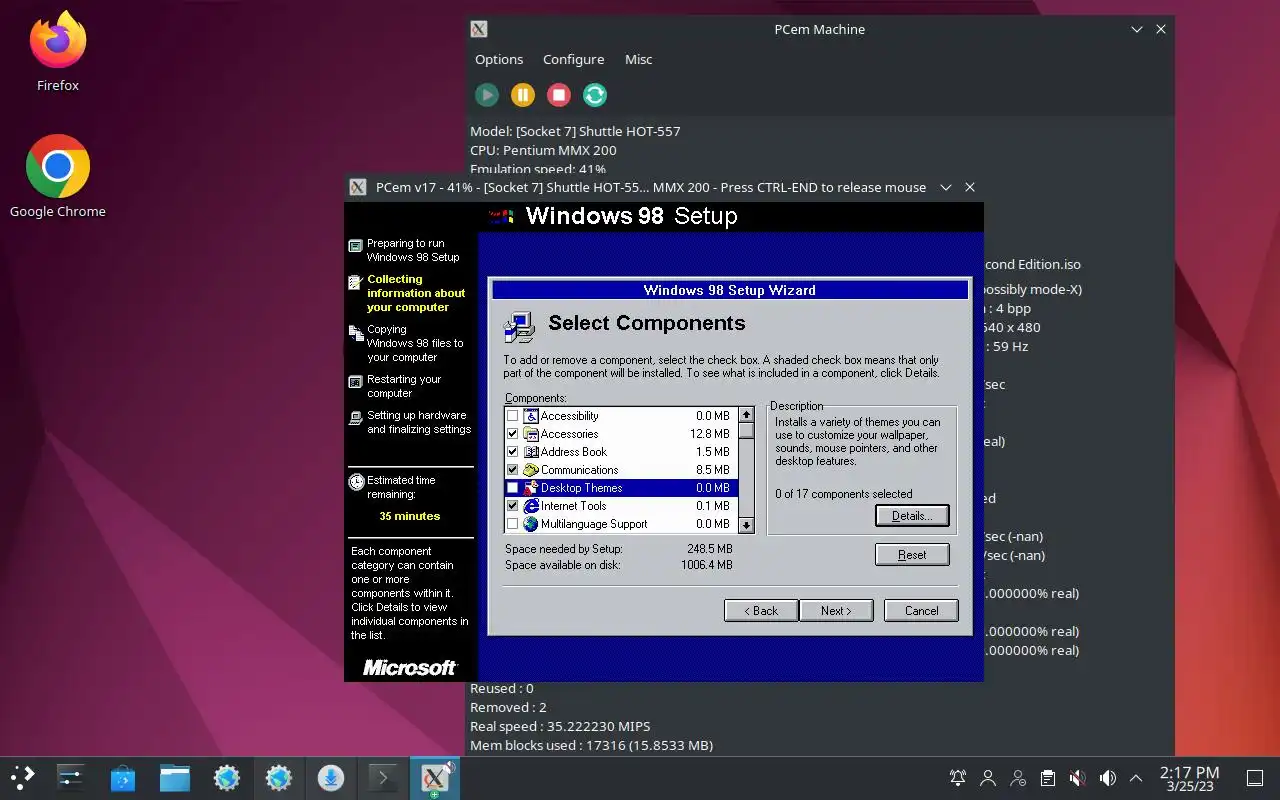
Task: Select the Communications row text
Action: click(x=579, y=470)
